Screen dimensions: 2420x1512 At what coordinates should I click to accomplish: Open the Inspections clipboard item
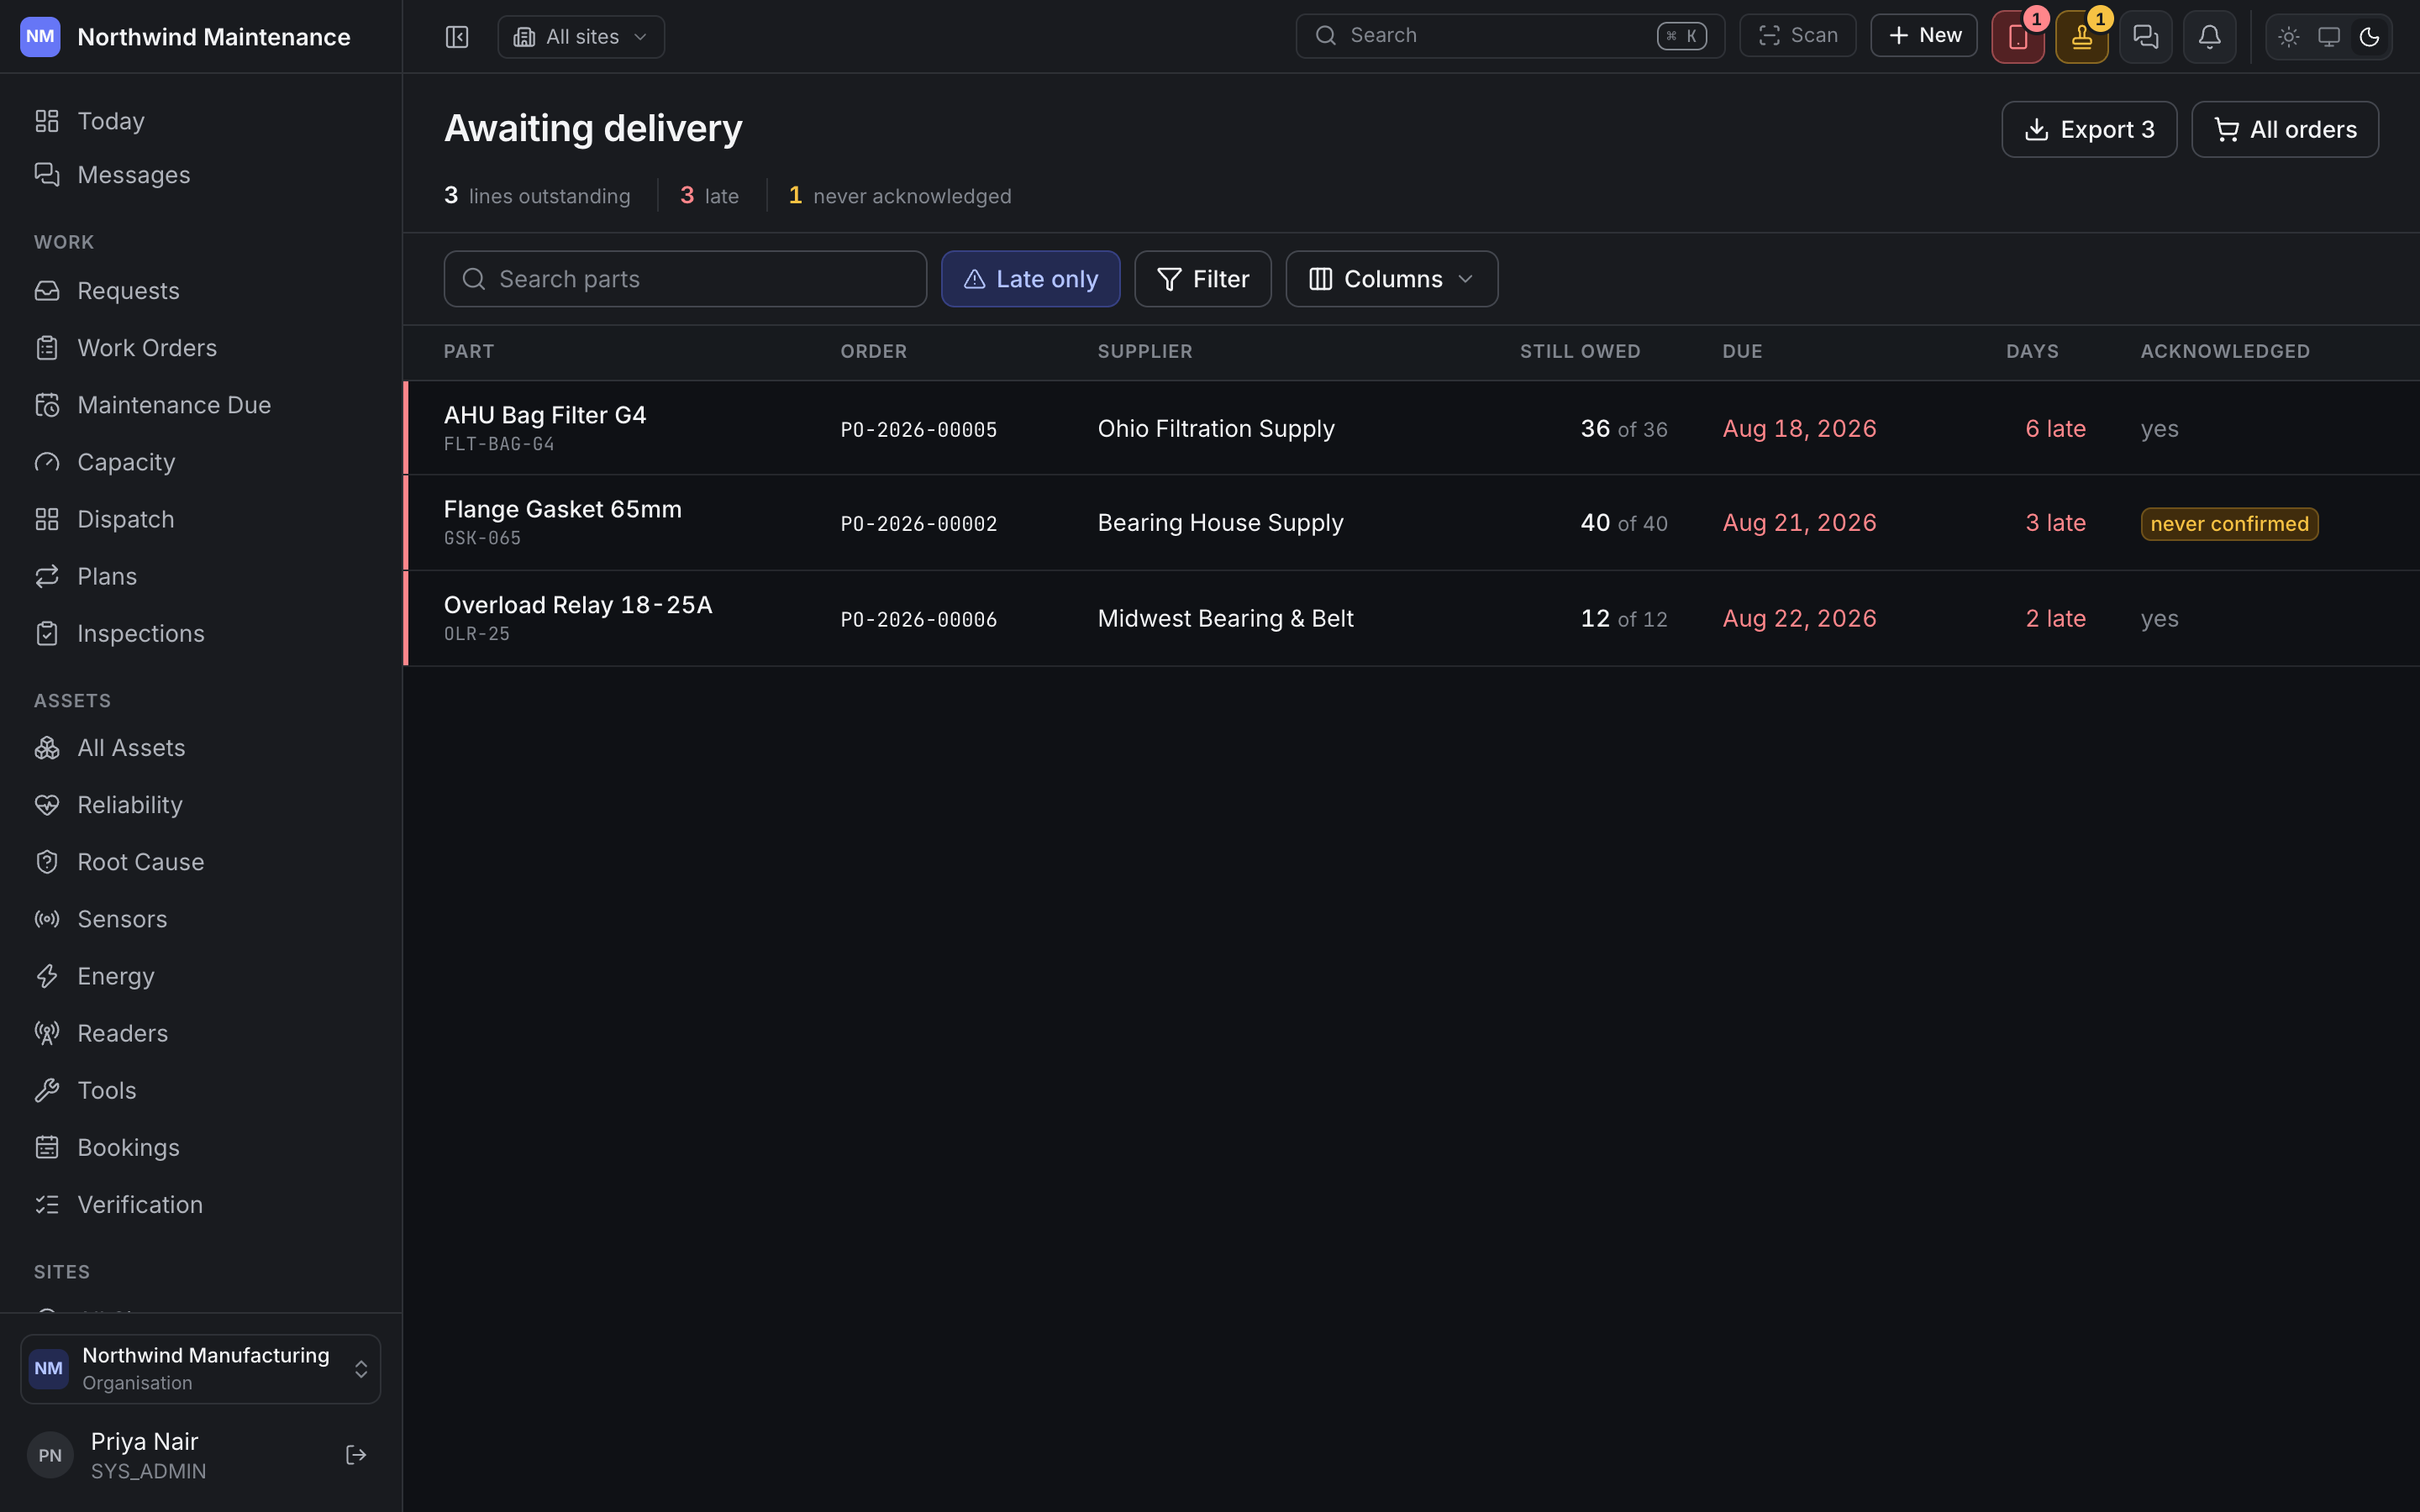coord(201,633)
